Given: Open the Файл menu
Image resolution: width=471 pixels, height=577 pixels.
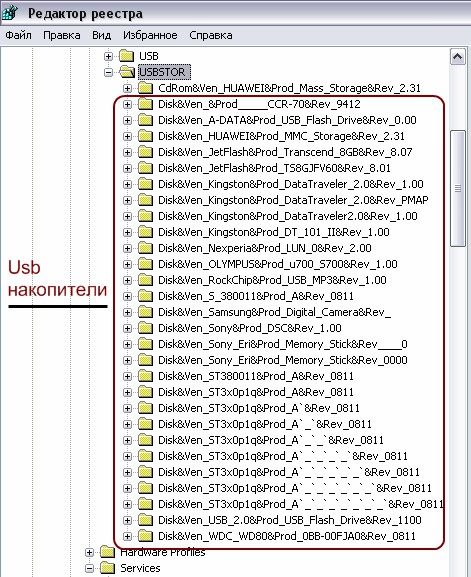Looking at the screenshot, I should [18, 35].
